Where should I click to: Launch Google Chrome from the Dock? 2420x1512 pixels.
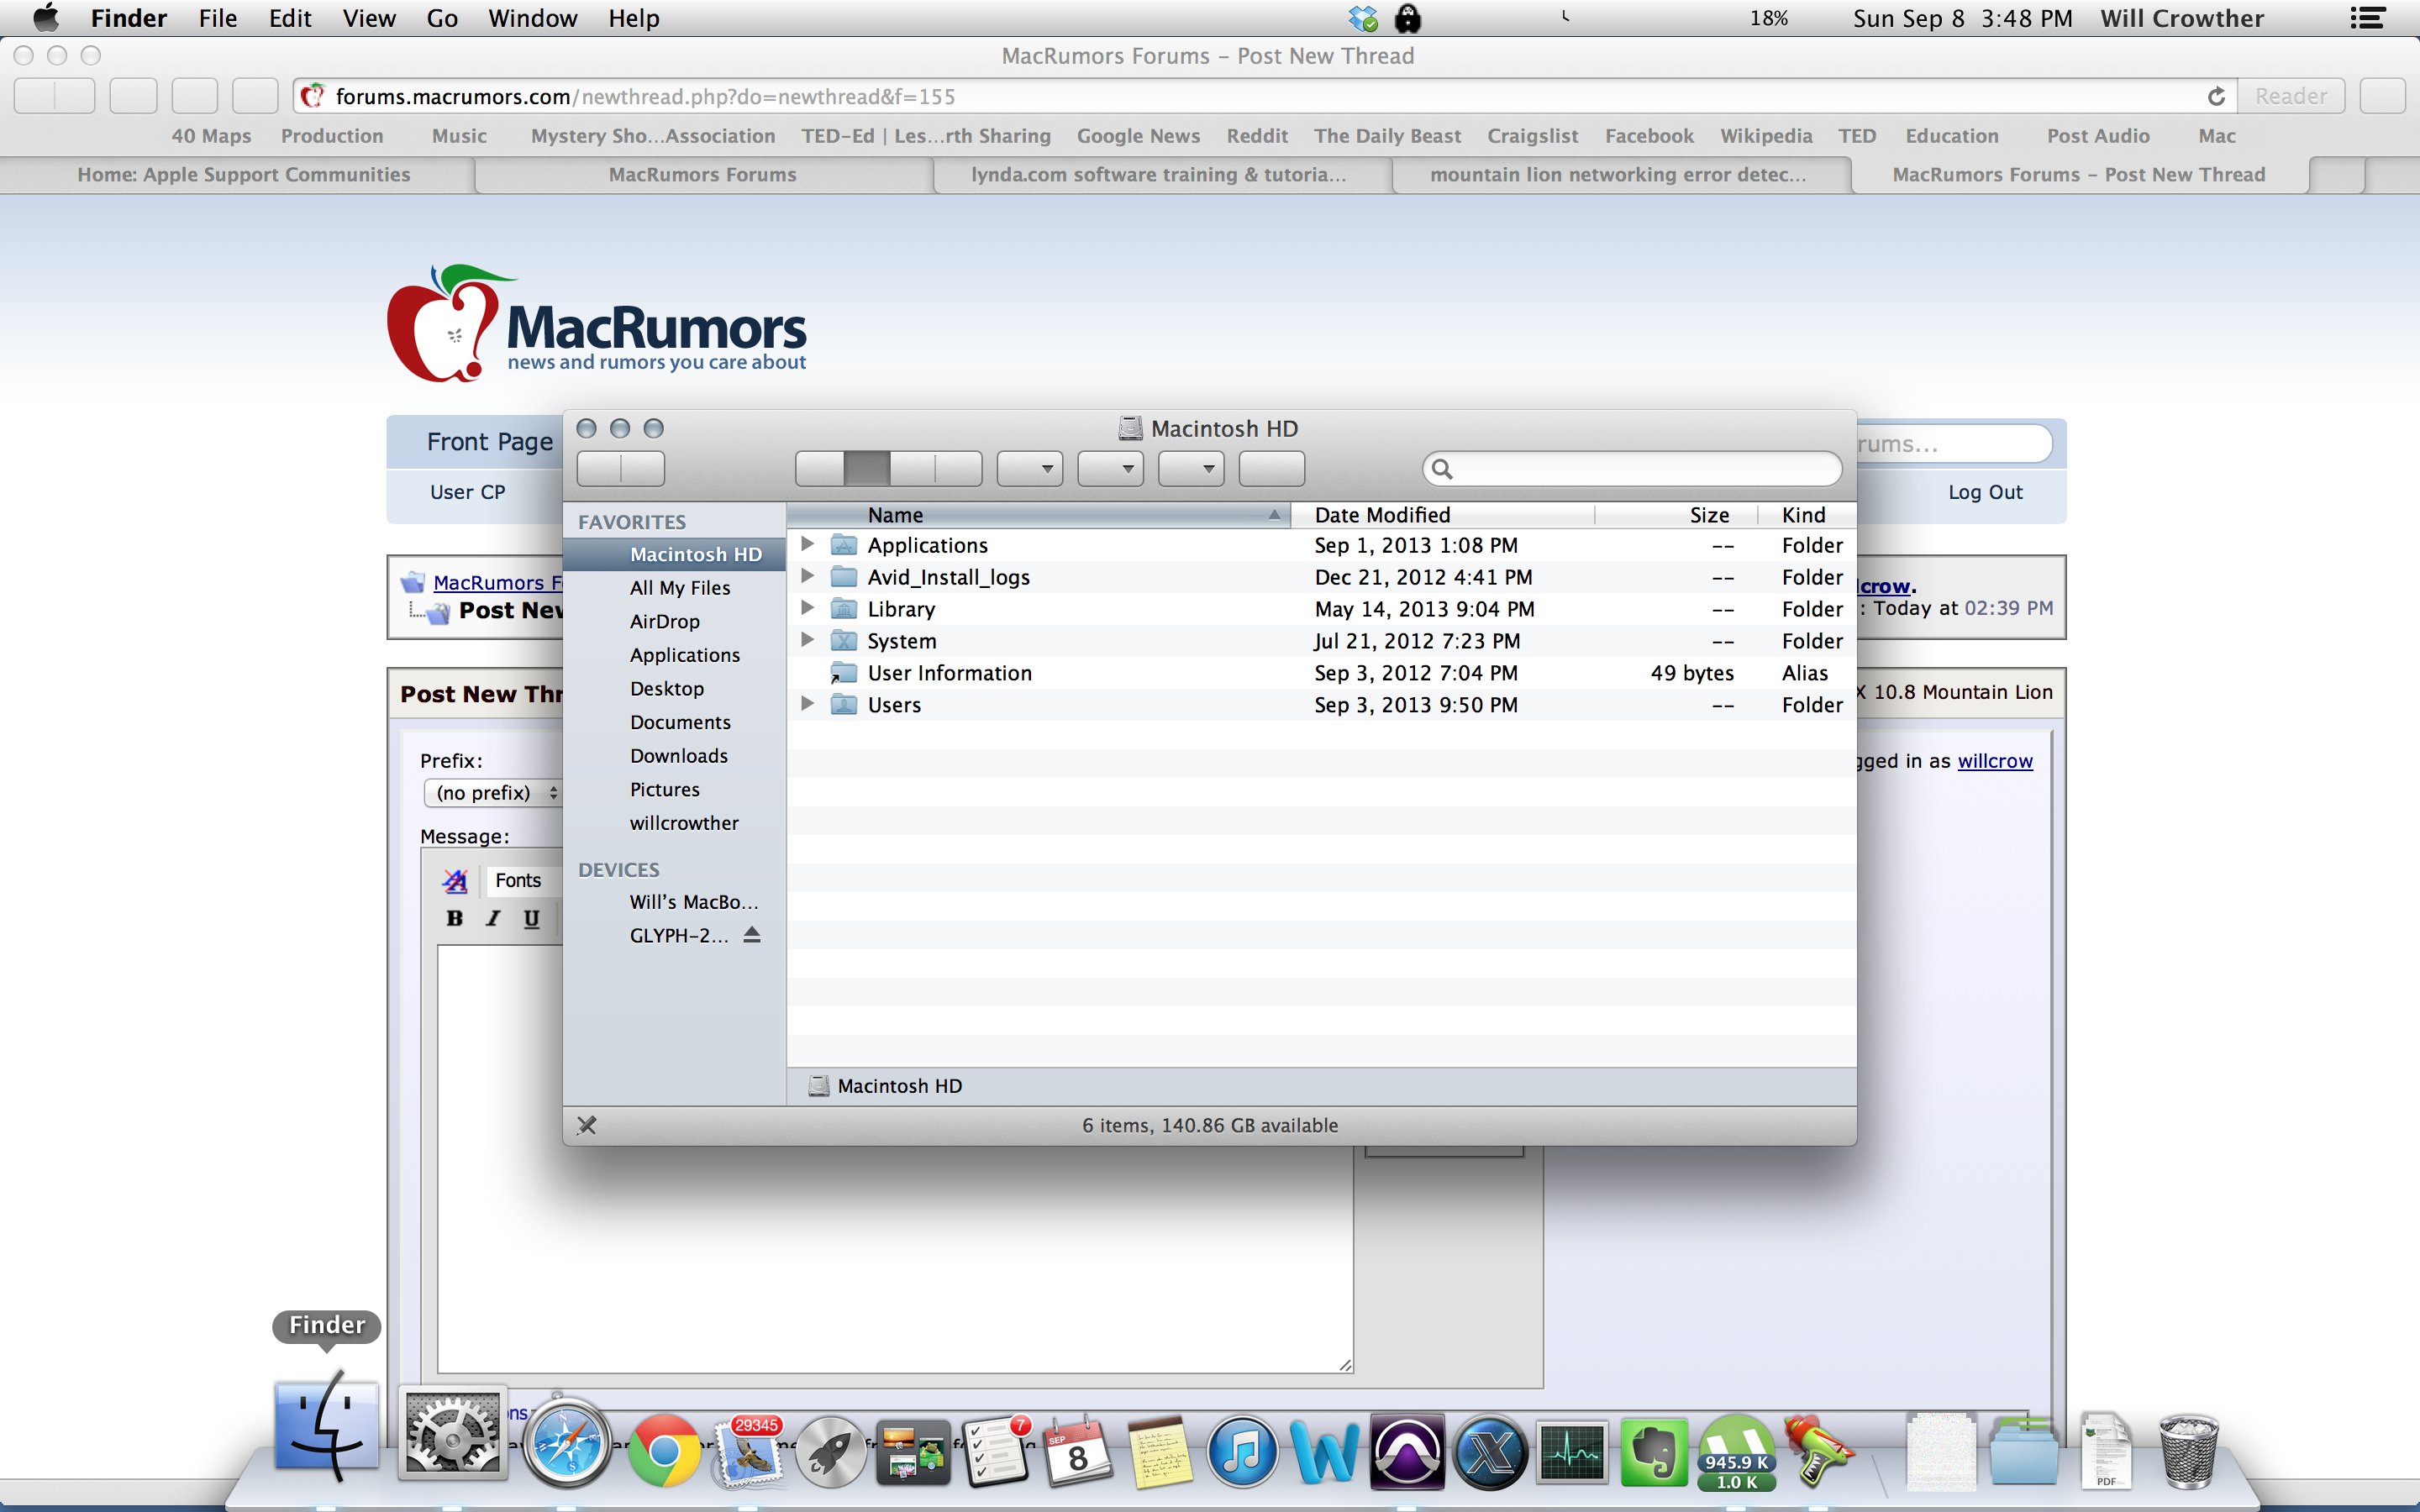pos(663,1449)
